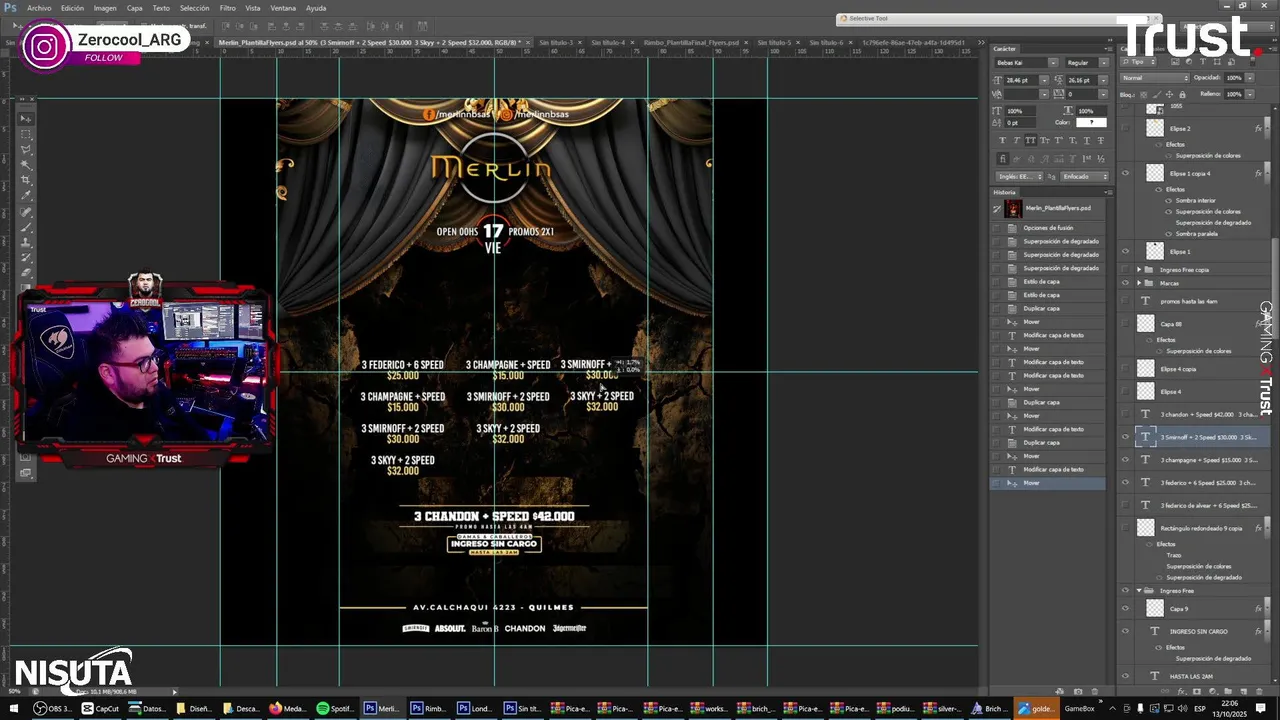Open the Normal blend mode dropdown

coord(1155,78)
